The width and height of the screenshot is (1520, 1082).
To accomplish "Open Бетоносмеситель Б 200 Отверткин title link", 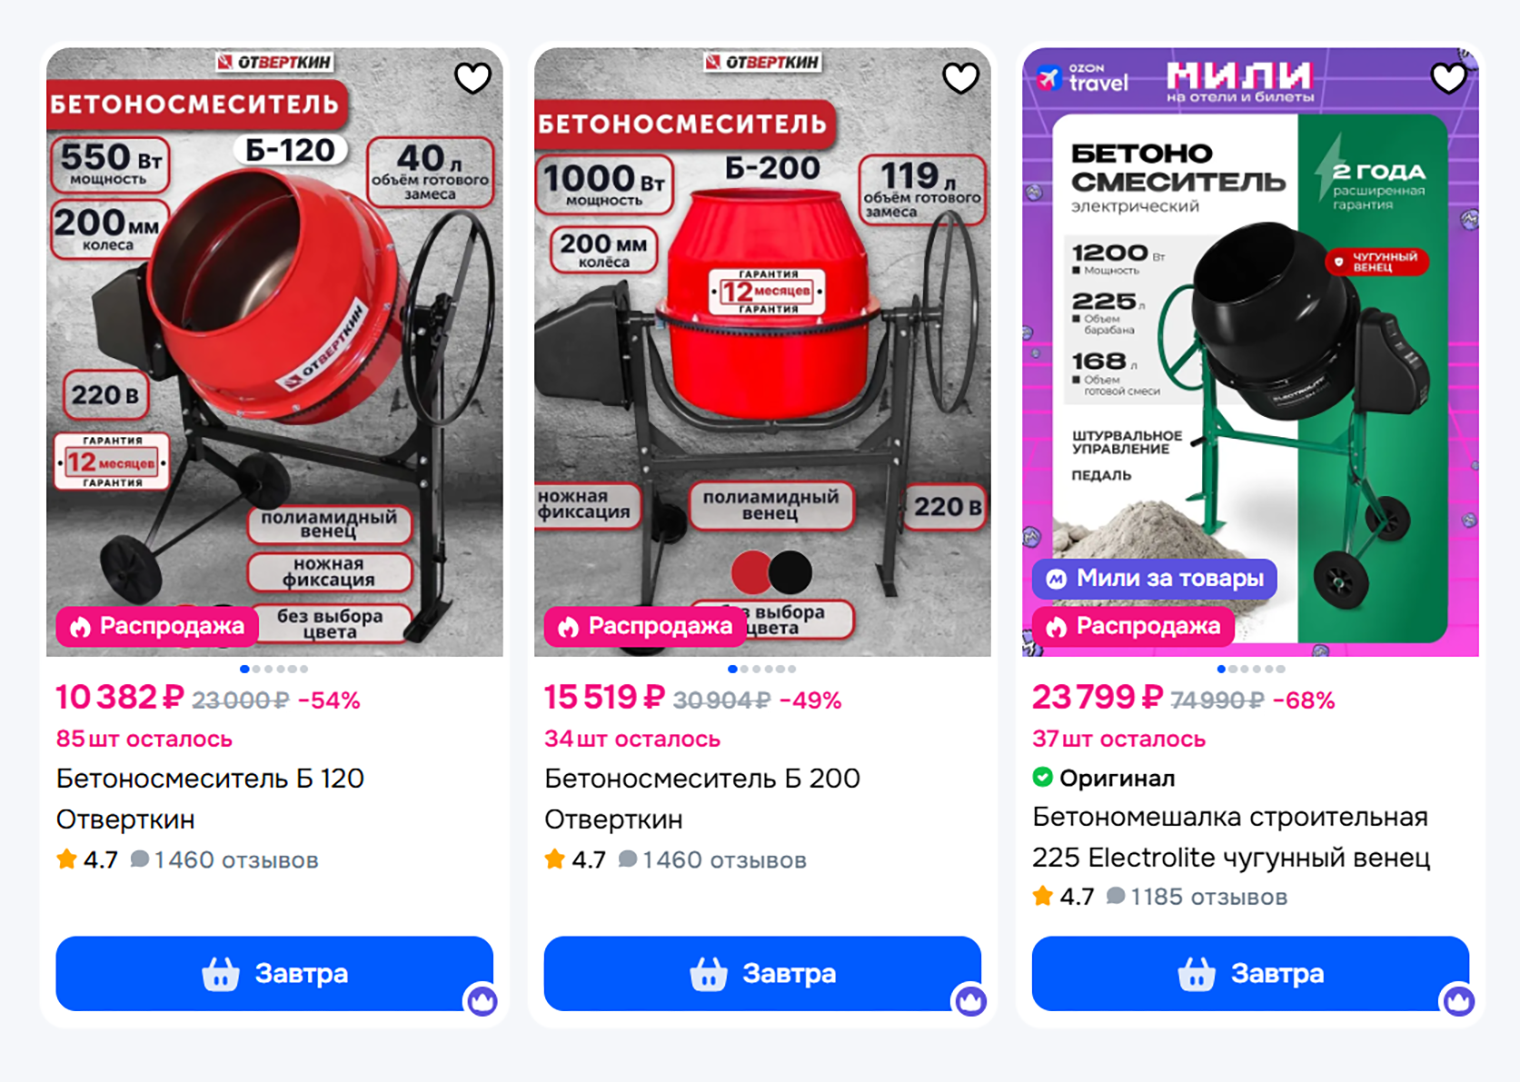I will 702,799.
